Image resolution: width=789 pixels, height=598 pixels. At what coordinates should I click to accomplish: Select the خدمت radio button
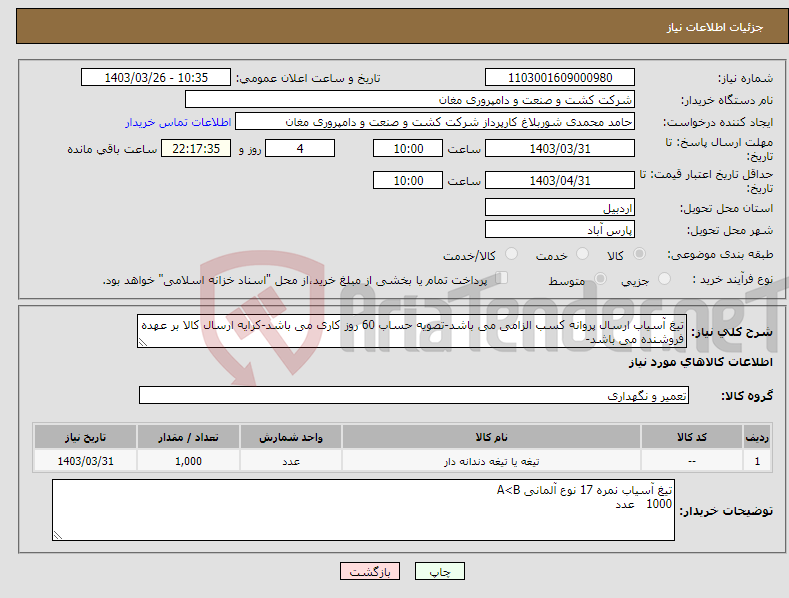coord(582,254)
